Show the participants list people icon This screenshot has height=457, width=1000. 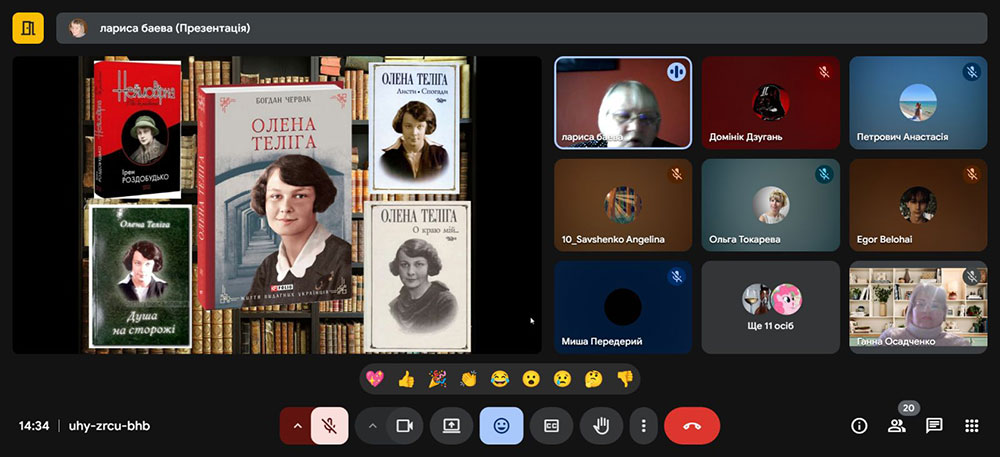pyautogui.click(x=896, y=425)
